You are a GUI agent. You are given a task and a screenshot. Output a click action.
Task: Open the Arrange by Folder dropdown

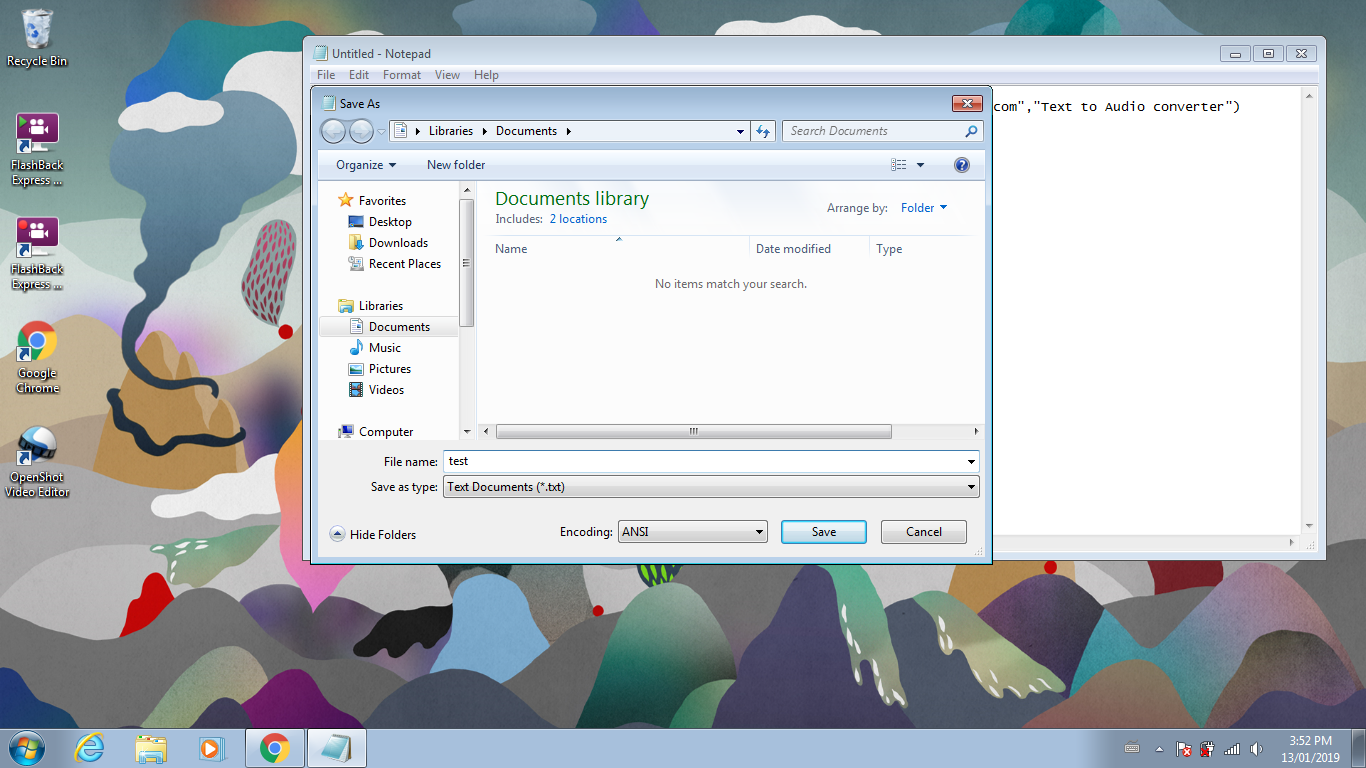[x=921, y=208]
